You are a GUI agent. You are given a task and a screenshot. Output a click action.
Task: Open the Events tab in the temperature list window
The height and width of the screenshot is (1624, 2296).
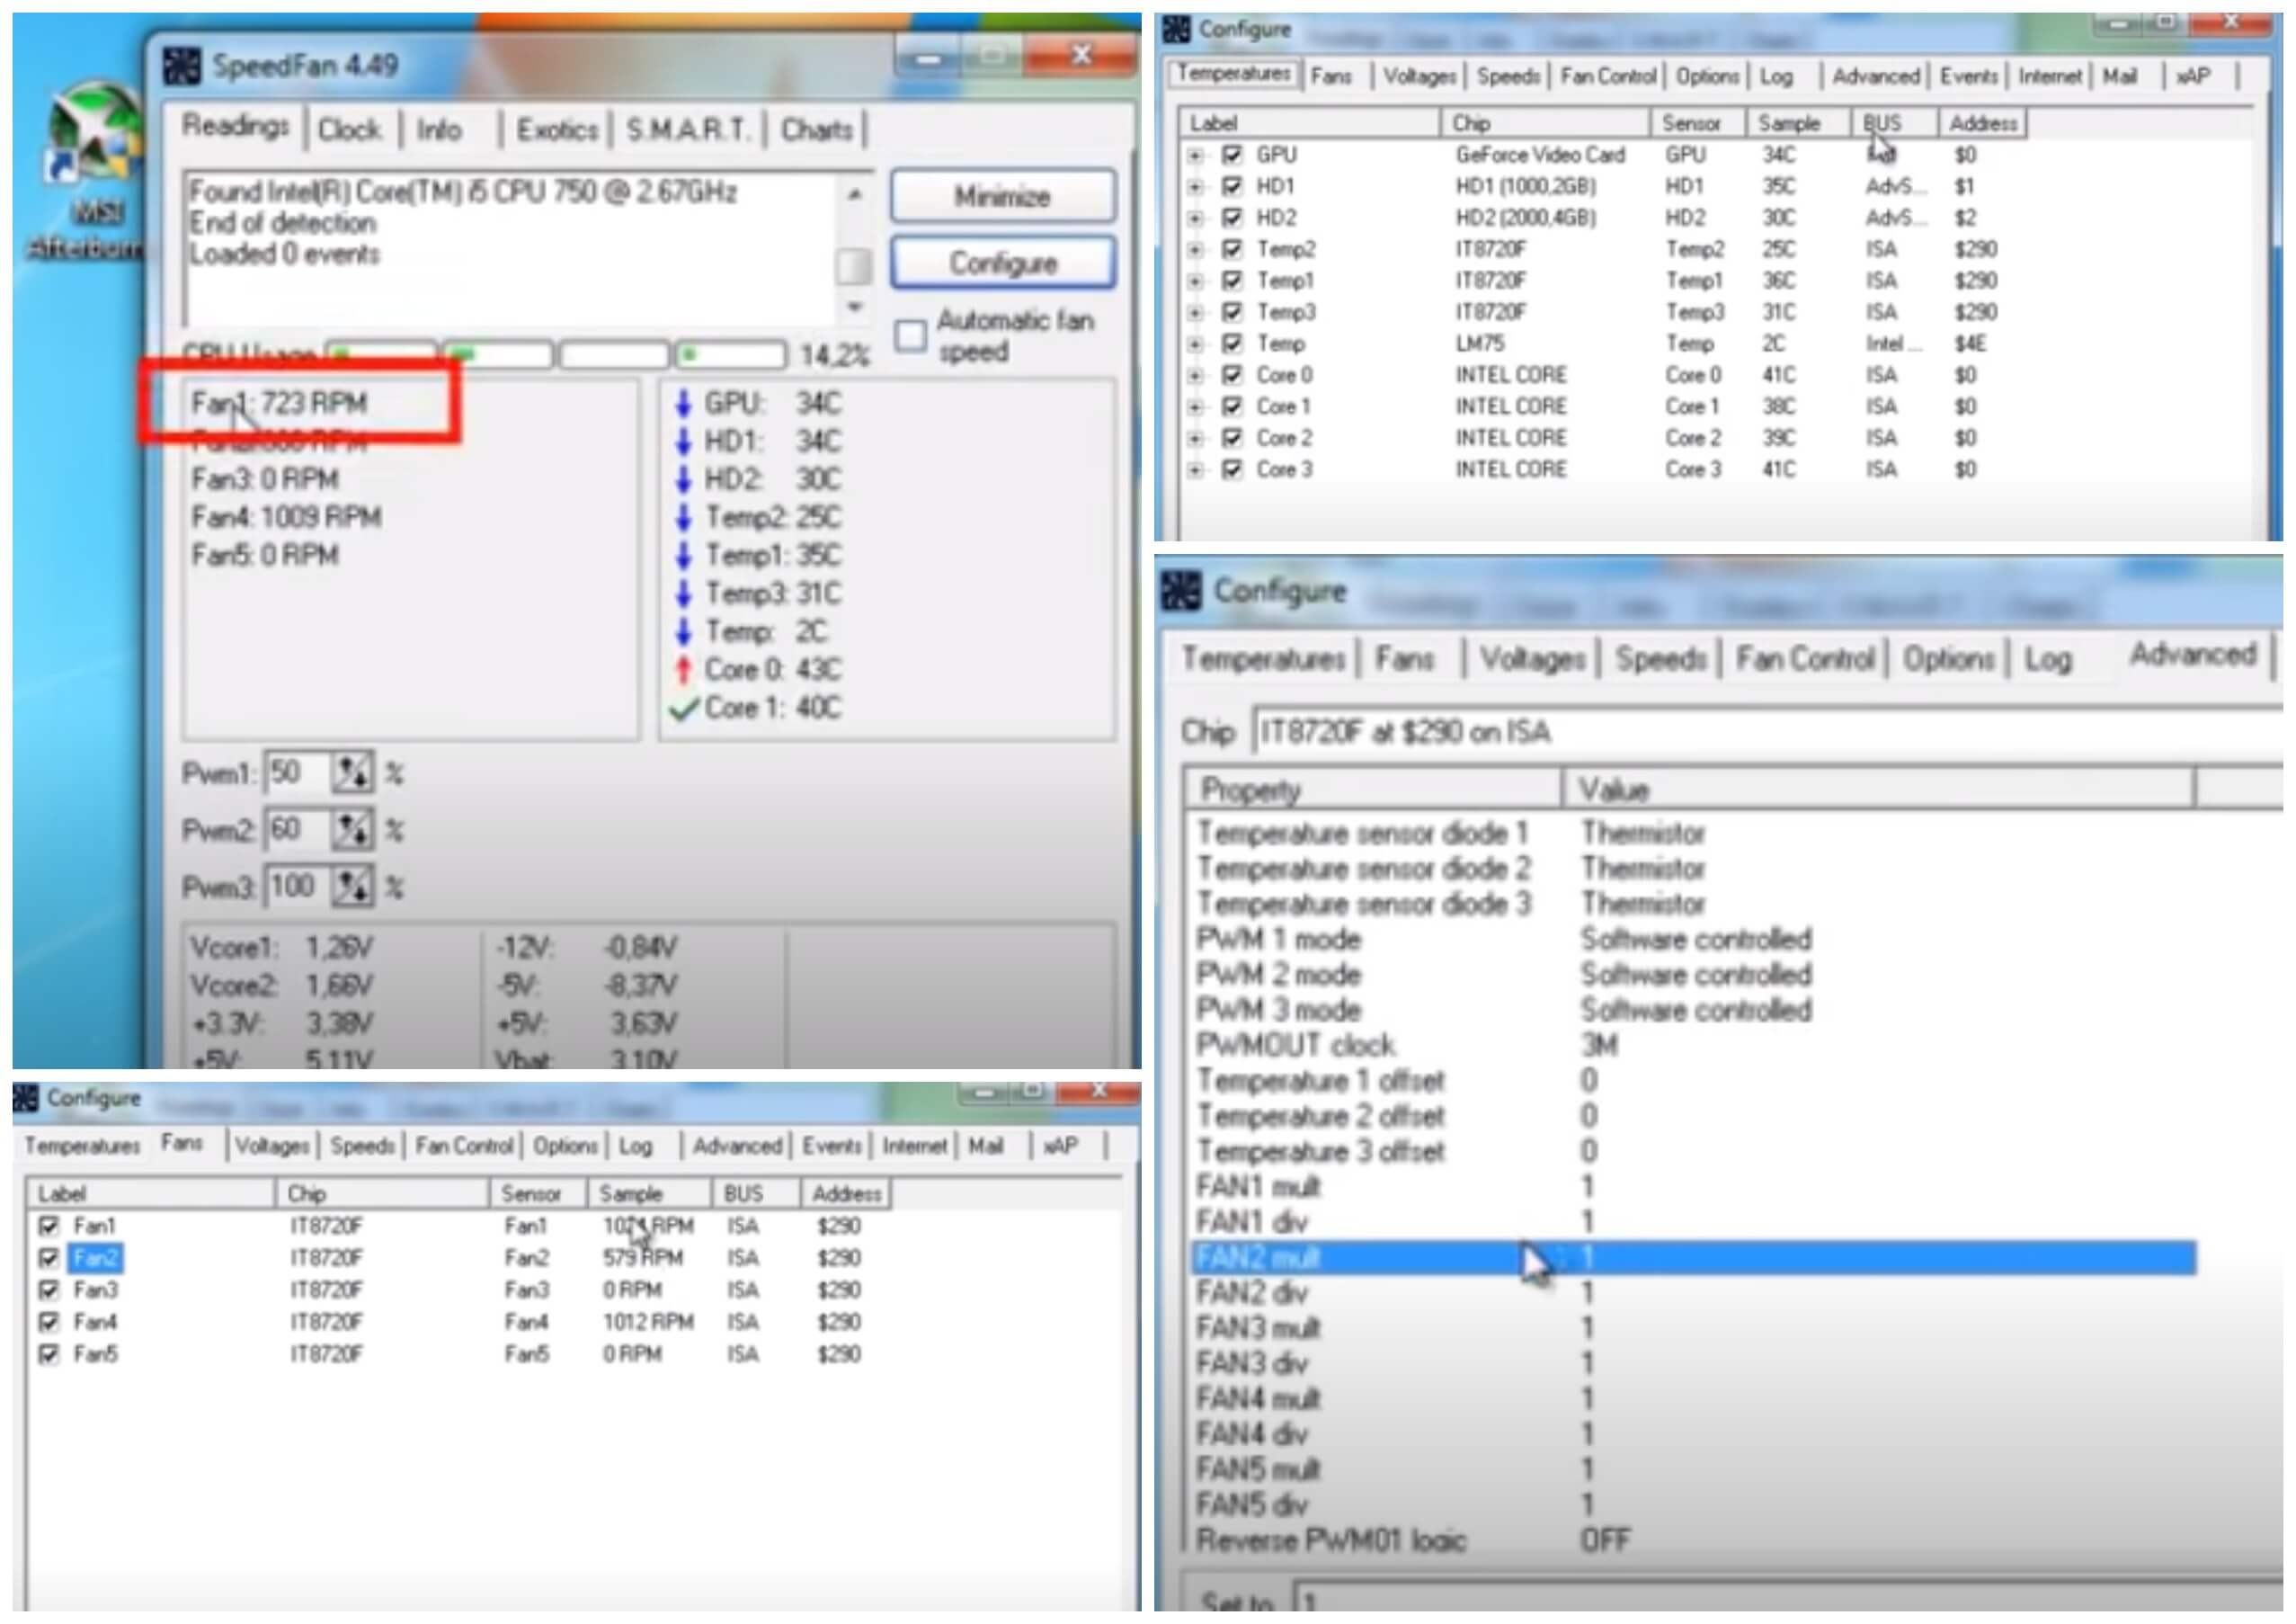pos(1968,76)
